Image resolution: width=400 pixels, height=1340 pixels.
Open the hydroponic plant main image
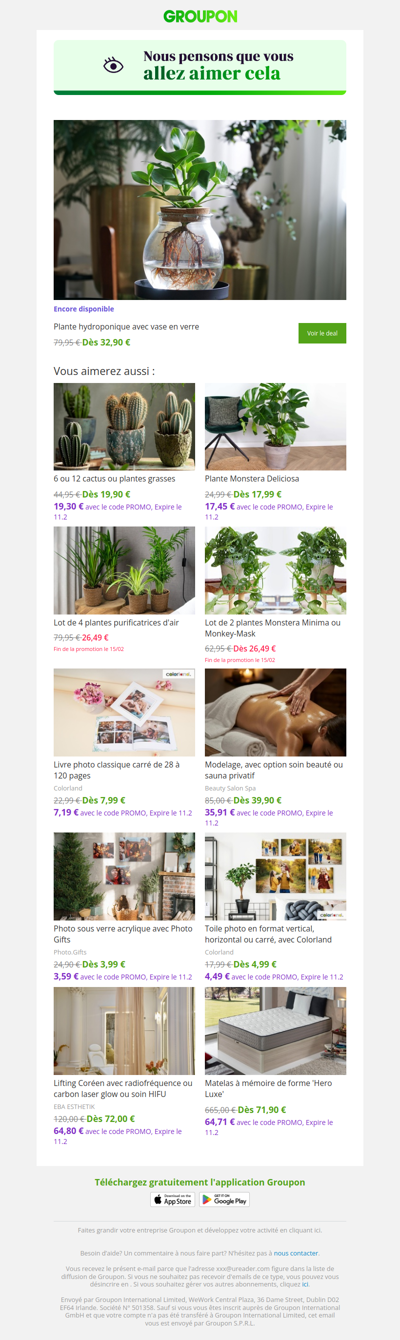200,210
